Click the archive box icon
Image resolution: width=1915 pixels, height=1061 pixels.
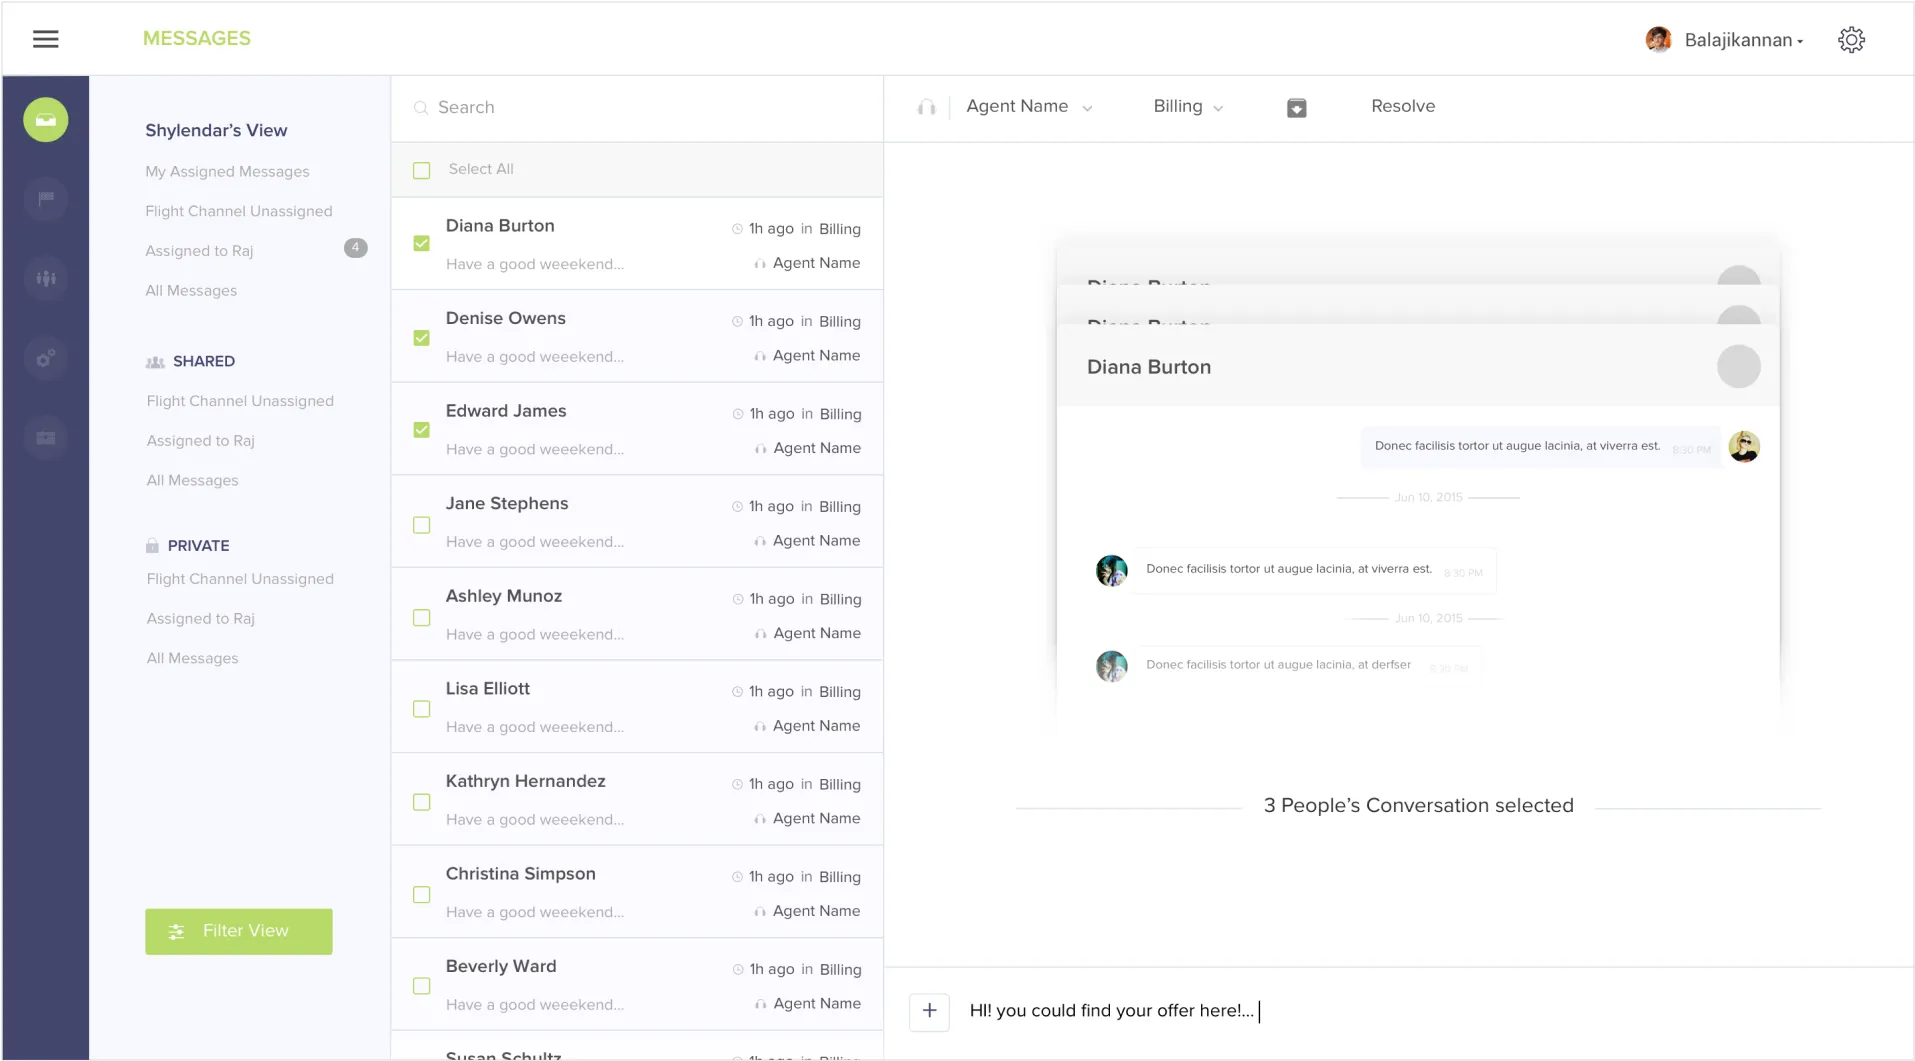click(x=1296, y=108)
